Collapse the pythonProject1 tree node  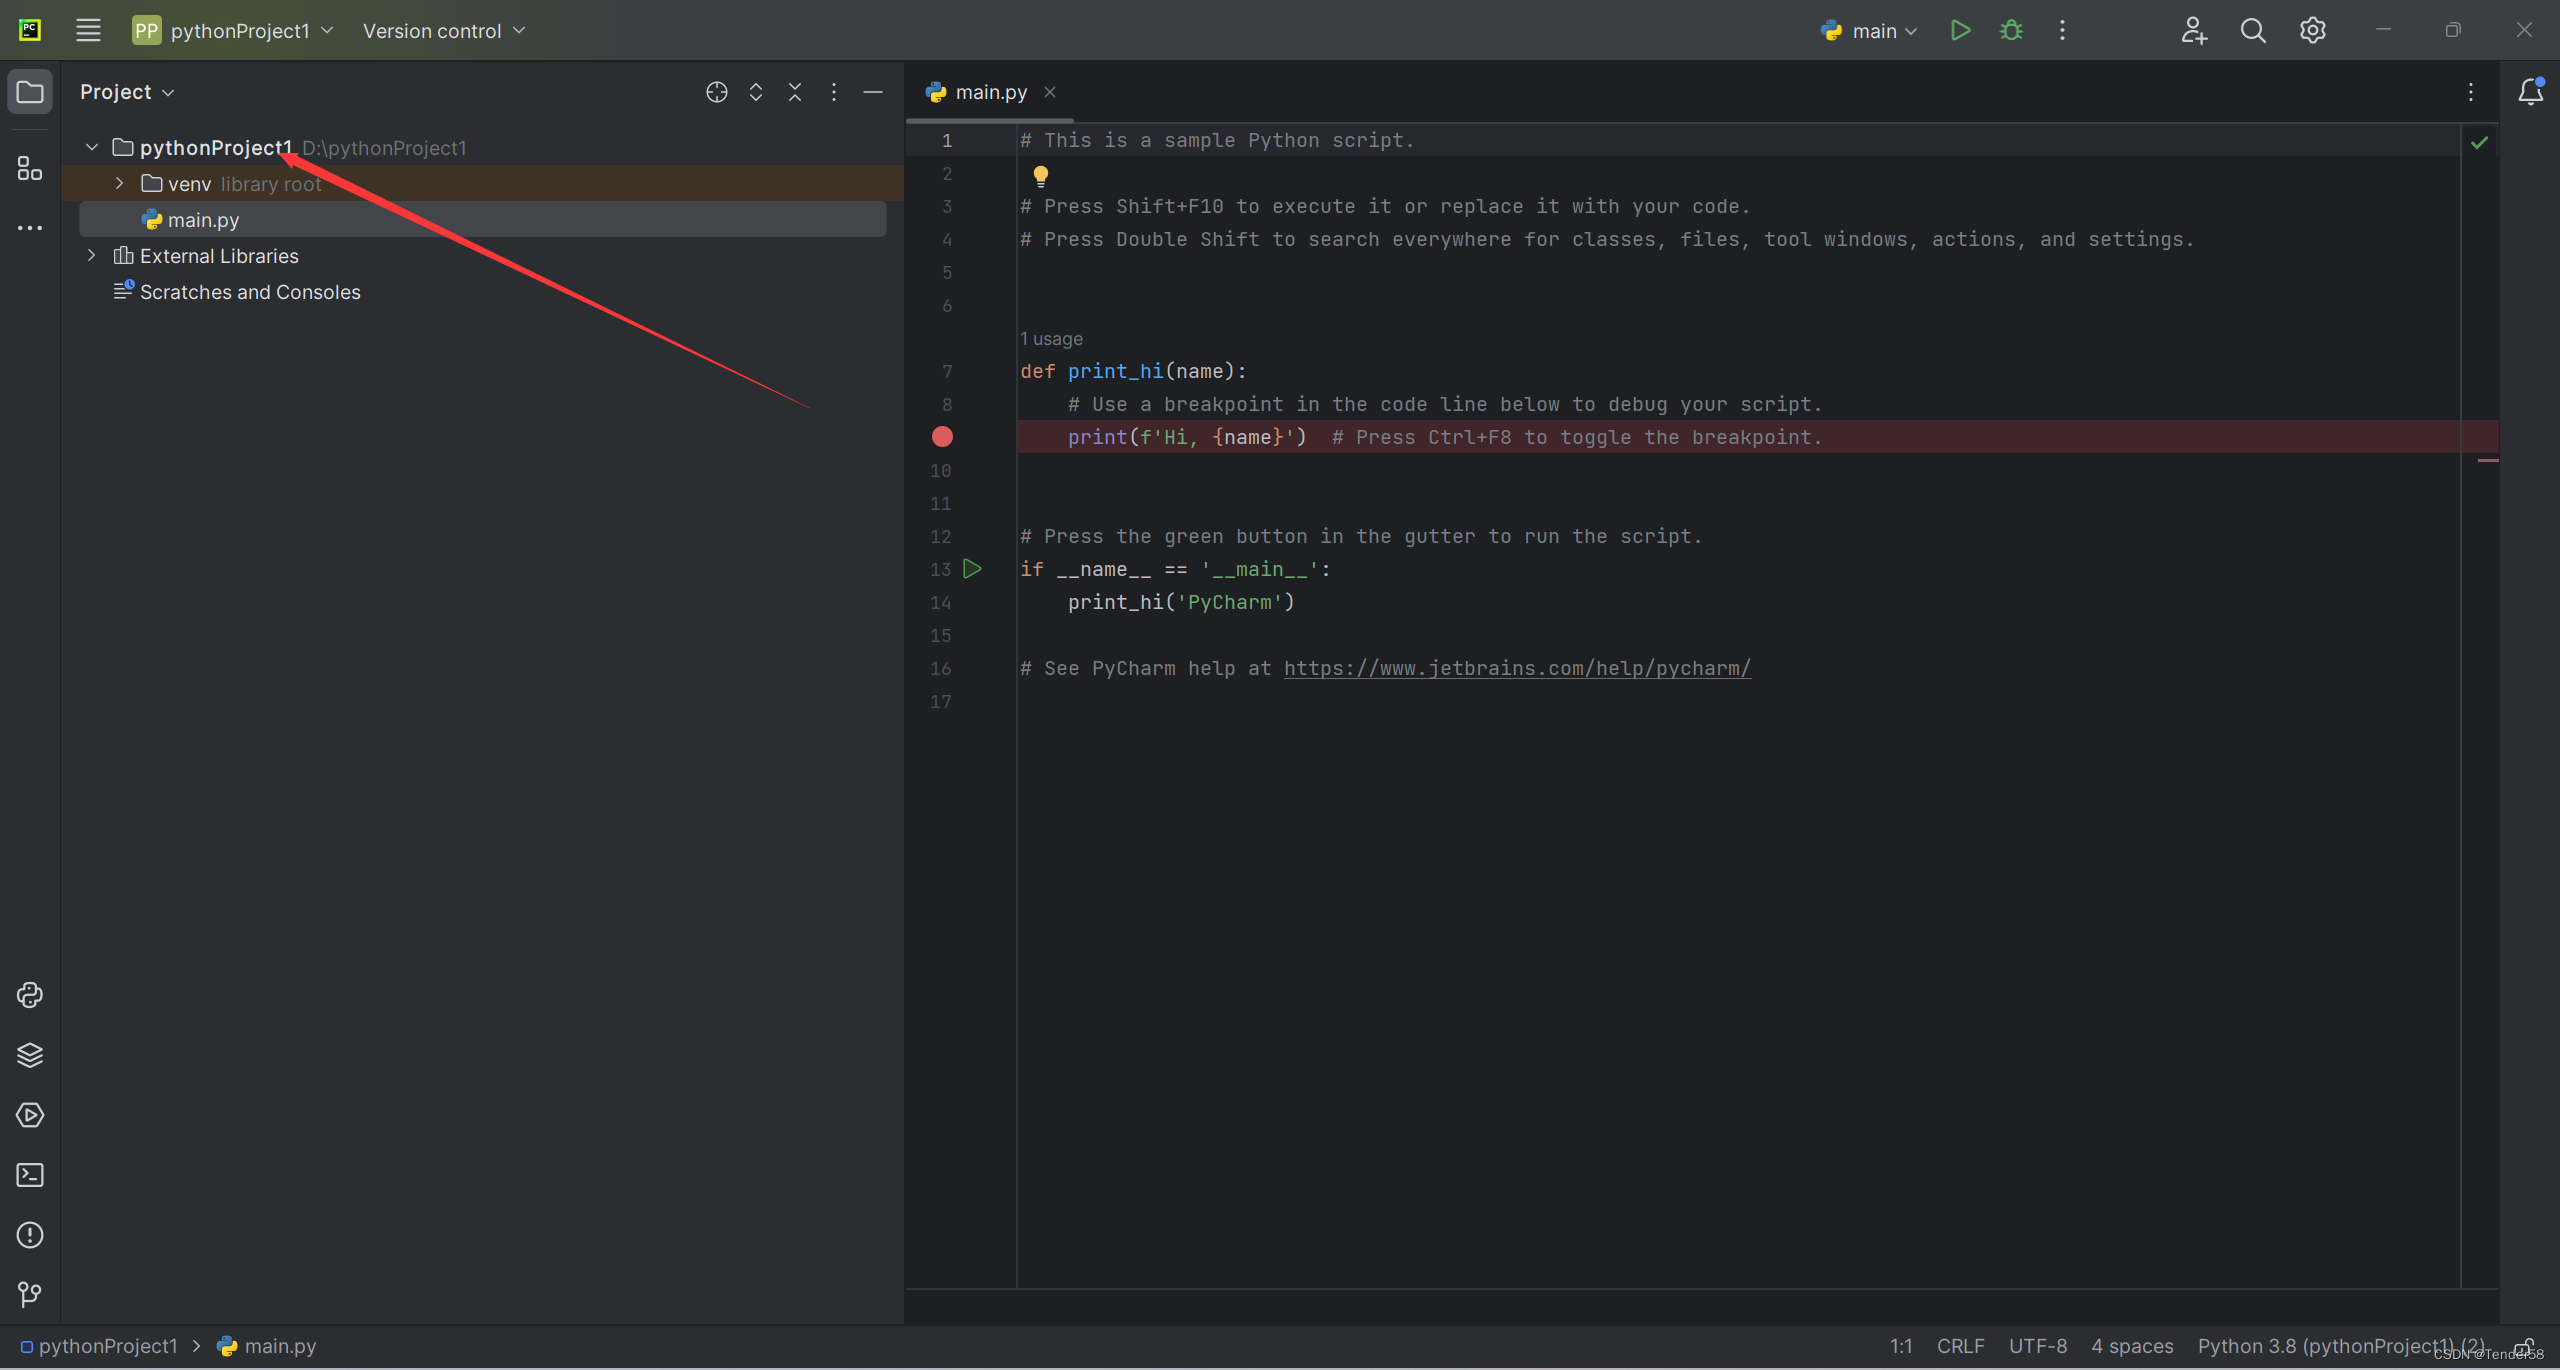(91, 147)
